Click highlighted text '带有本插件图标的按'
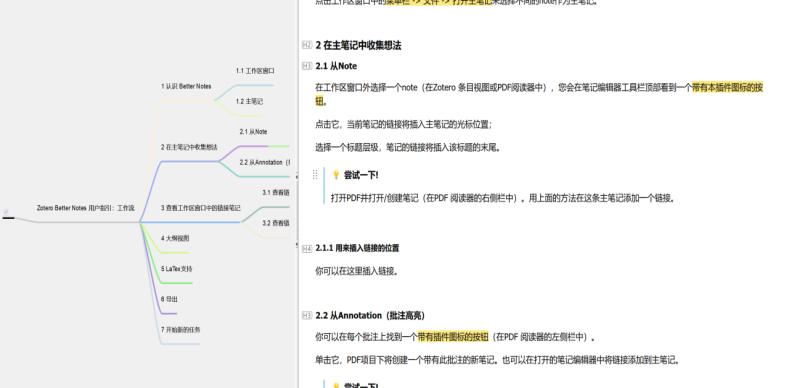The height and width of the screenshot is (388, 789). pyautogui.click(x=728, y=88)
